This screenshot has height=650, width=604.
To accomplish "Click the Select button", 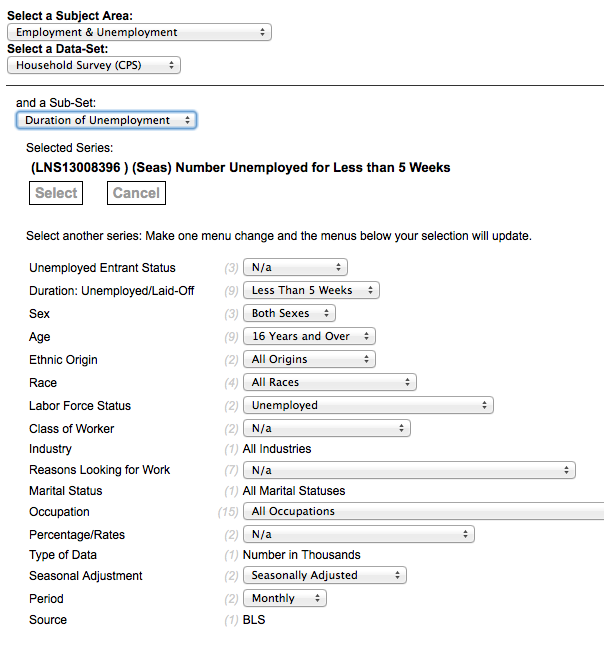I will pos(56,193).
